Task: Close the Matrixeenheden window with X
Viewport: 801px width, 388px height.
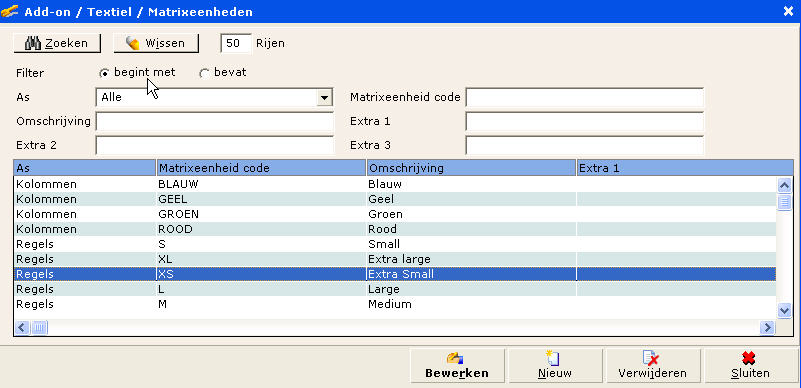Action: click(x=789, y=11)
